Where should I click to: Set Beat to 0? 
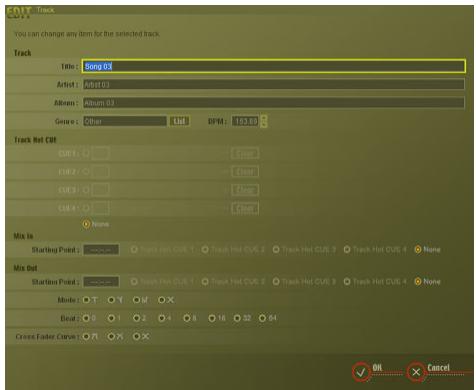pos(86,318)
